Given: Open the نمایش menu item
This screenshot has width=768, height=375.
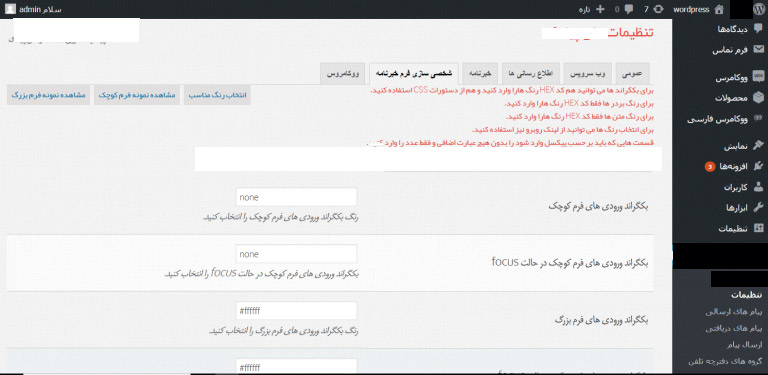Looking at the screenshot, I should (x=736, y=146).
